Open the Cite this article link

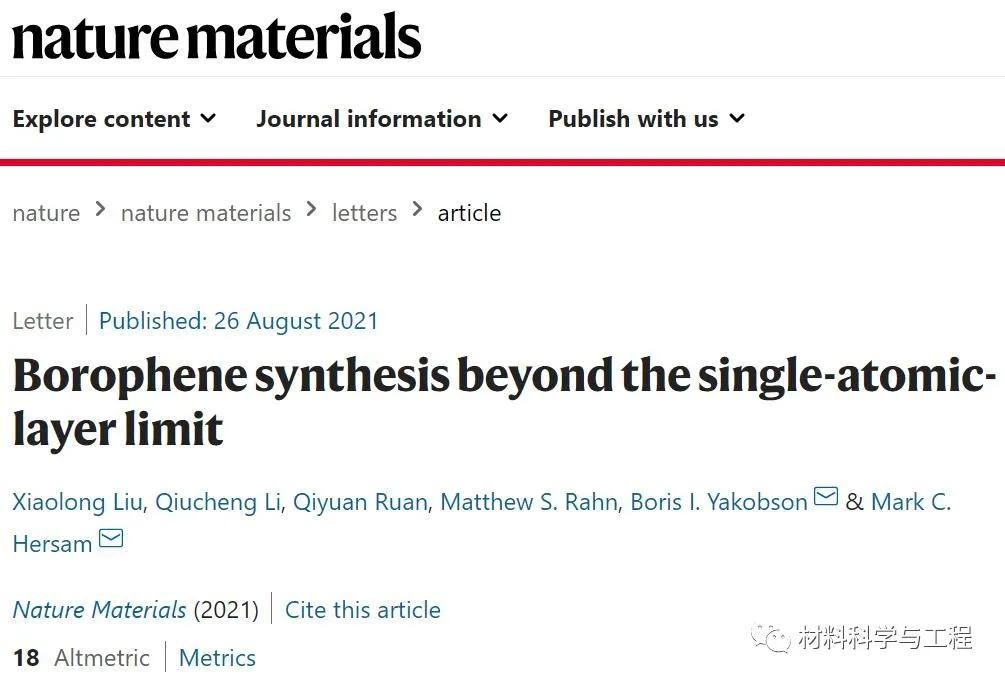pos(363,609)
